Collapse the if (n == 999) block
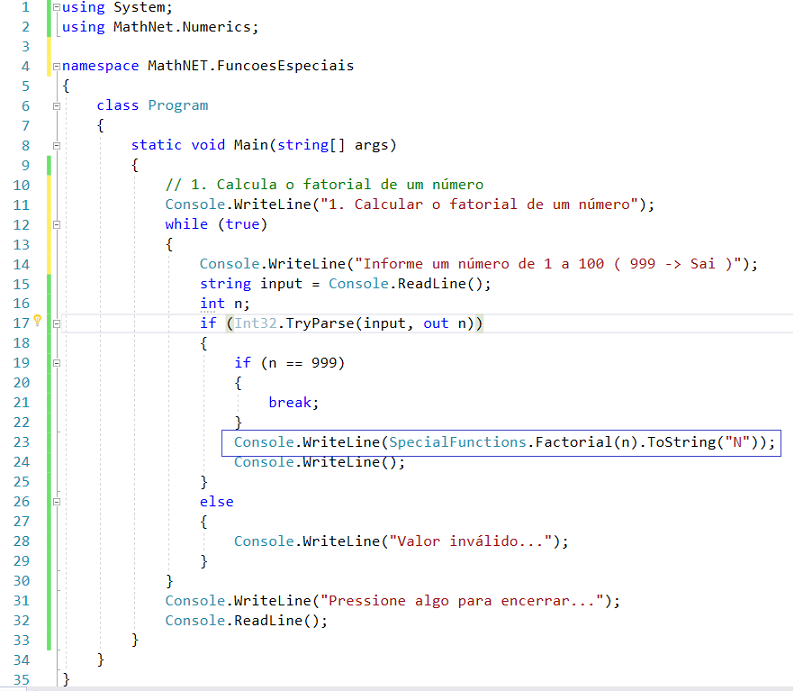 [x=56, y=363]
